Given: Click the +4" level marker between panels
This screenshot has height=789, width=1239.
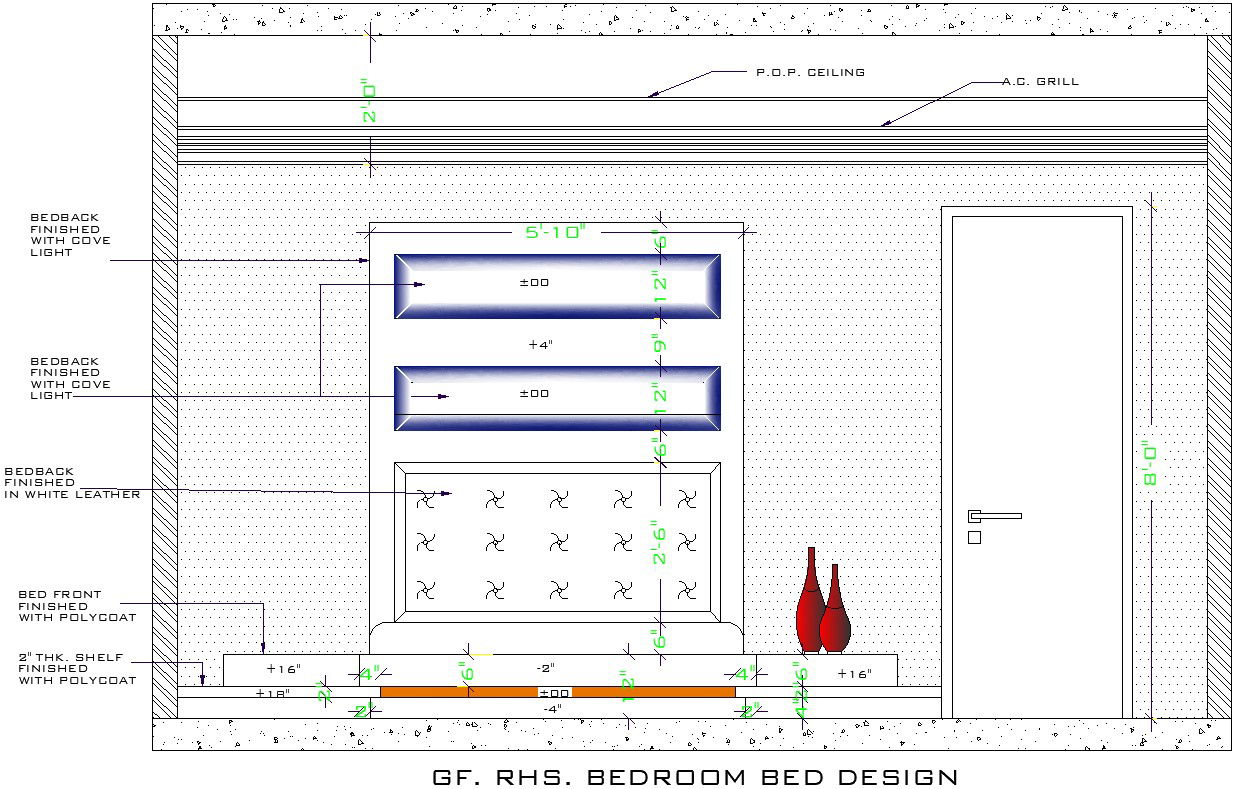Looking at the screenshot, I should tap(540, 344).
